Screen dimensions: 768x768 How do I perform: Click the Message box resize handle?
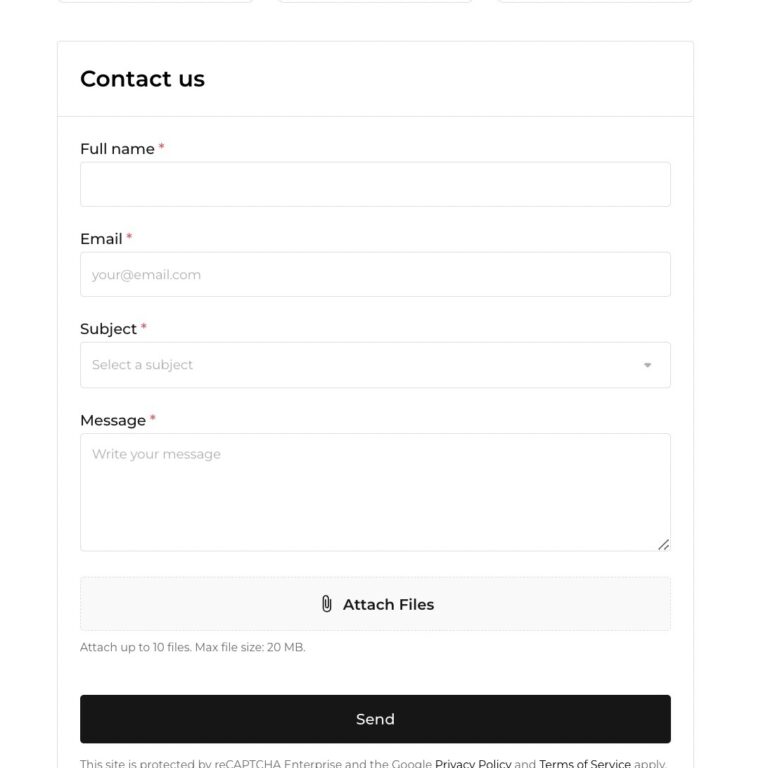click(x=664, y=544)
